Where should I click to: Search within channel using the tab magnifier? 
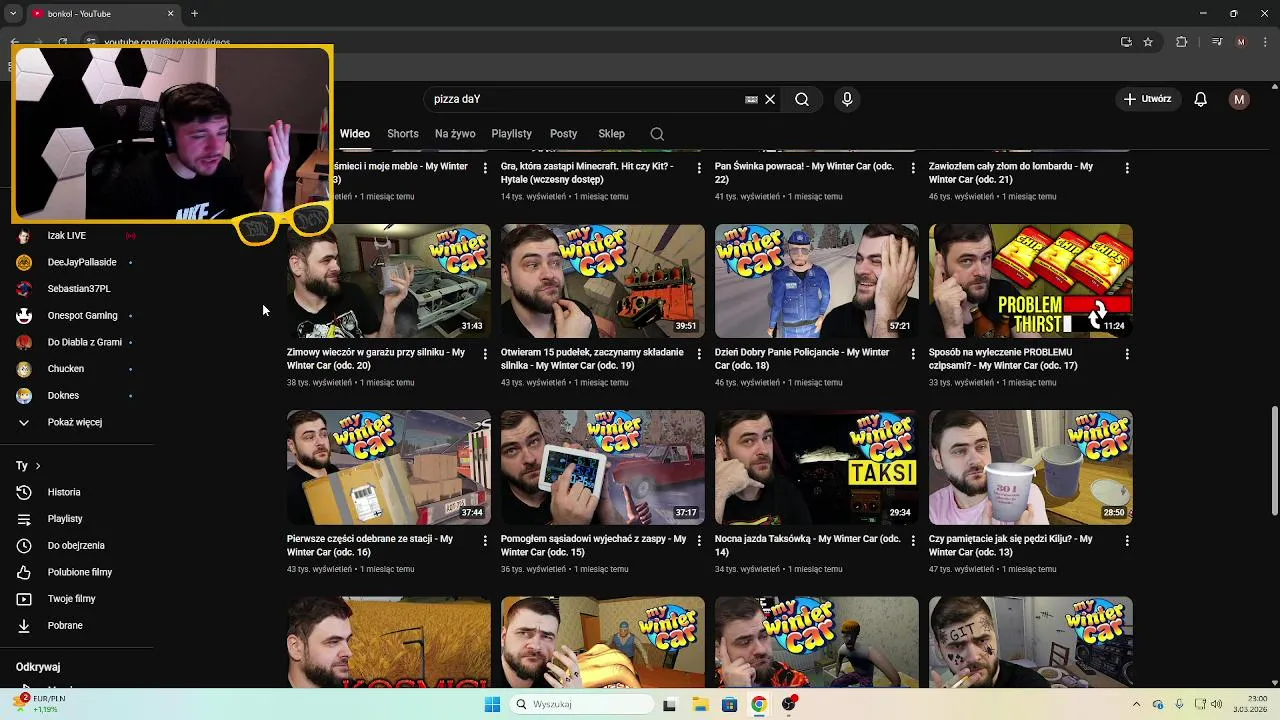(657, 133)
